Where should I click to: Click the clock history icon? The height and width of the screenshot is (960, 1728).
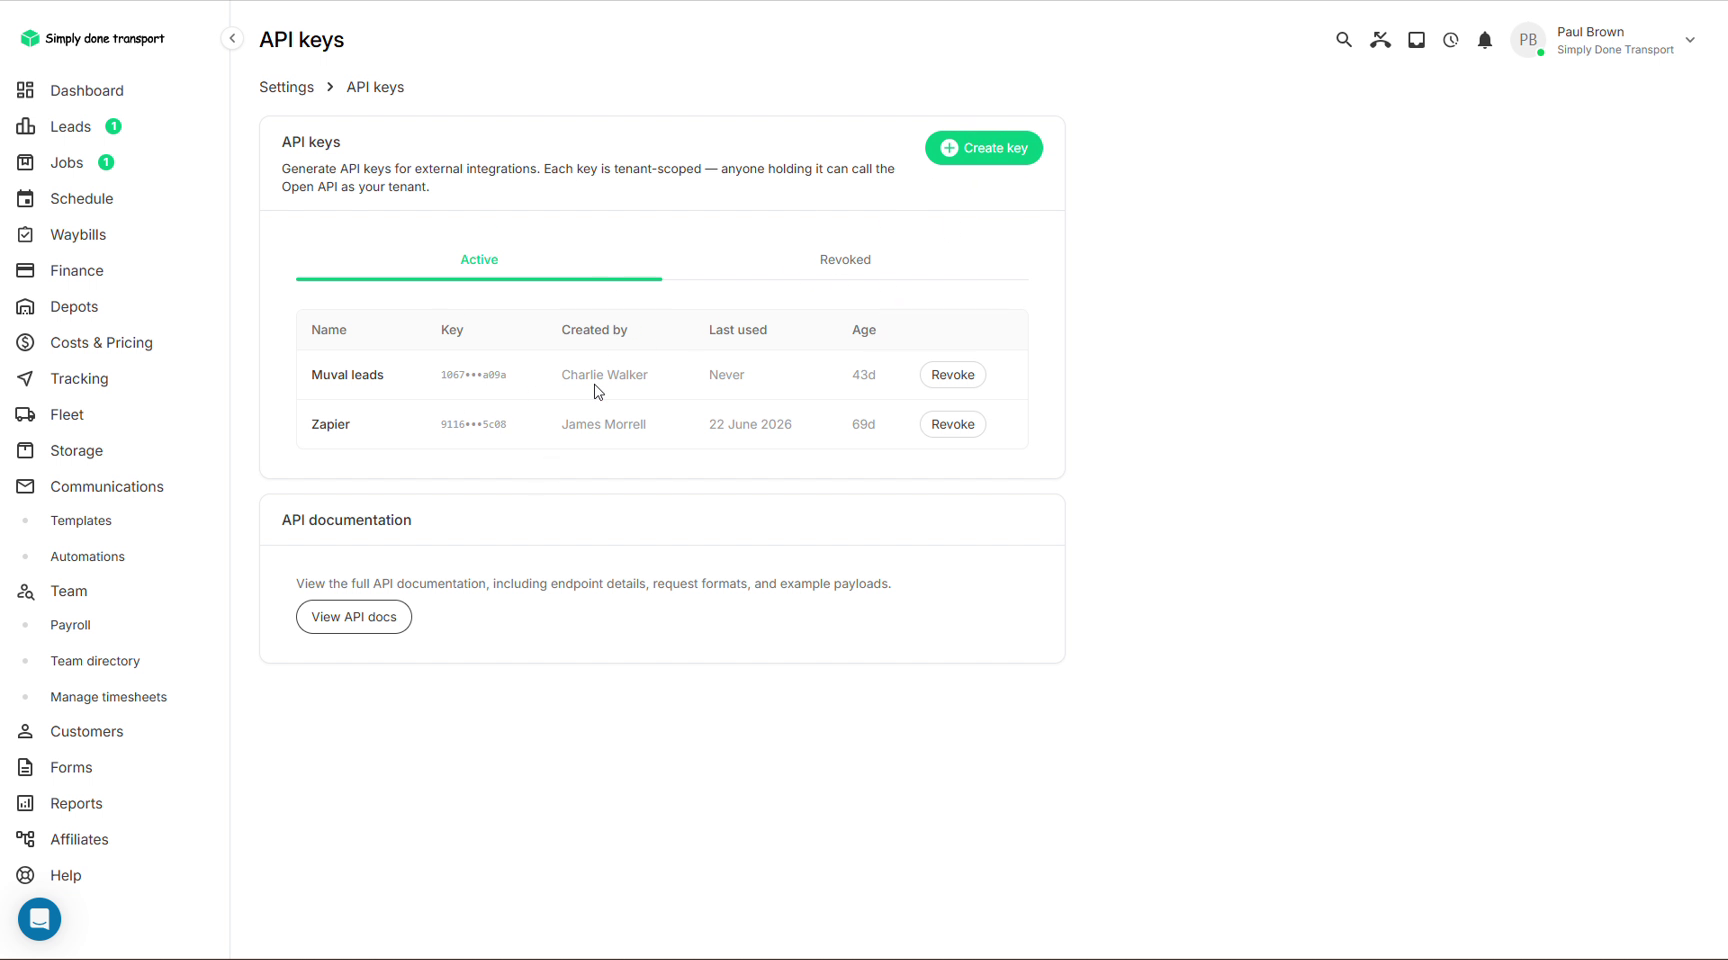coord(1450,40)
